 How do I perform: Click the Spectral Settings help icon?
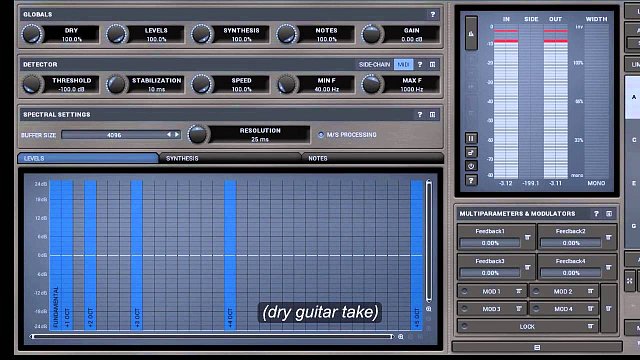[x=420, y=115]
